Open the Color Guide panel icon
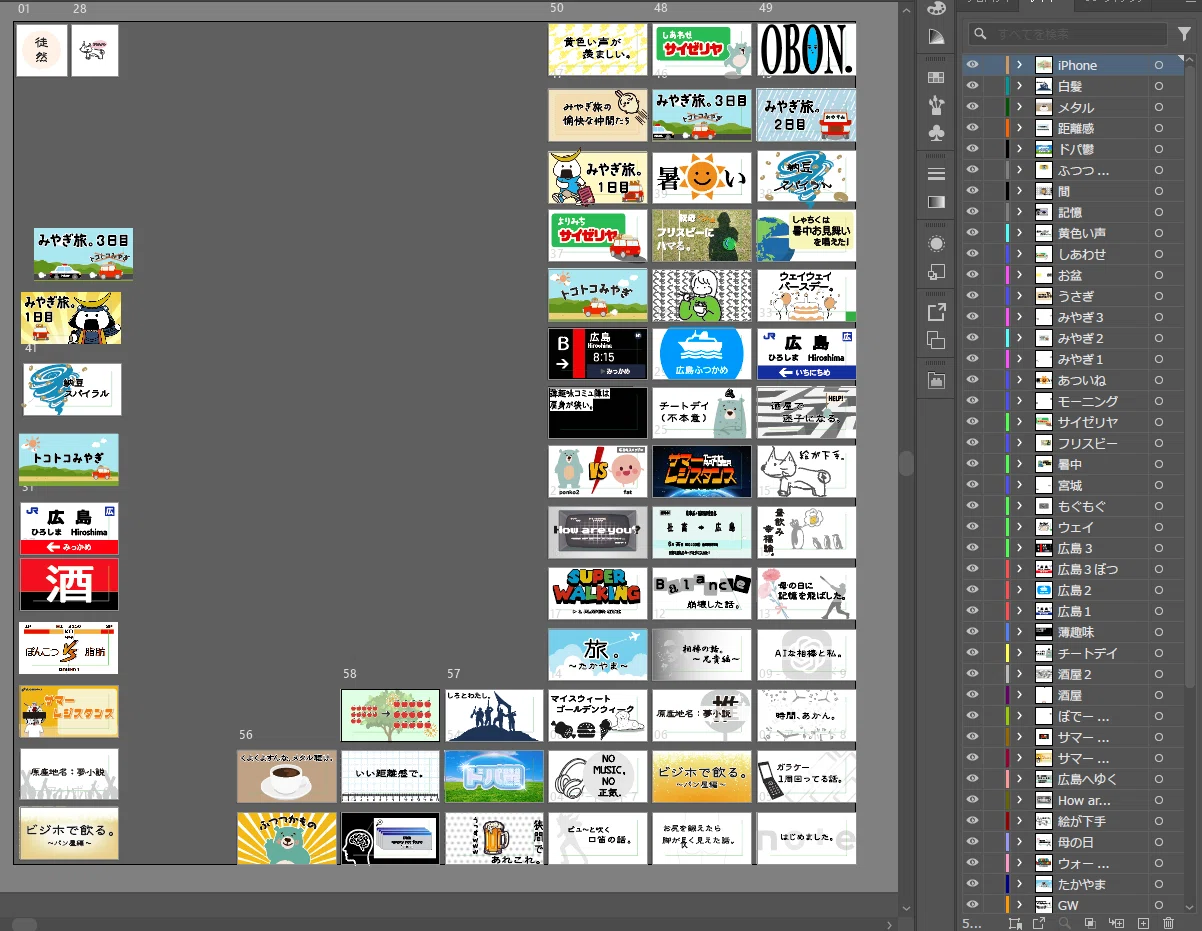Screen dimensions: 1202x931 point(936,37)
